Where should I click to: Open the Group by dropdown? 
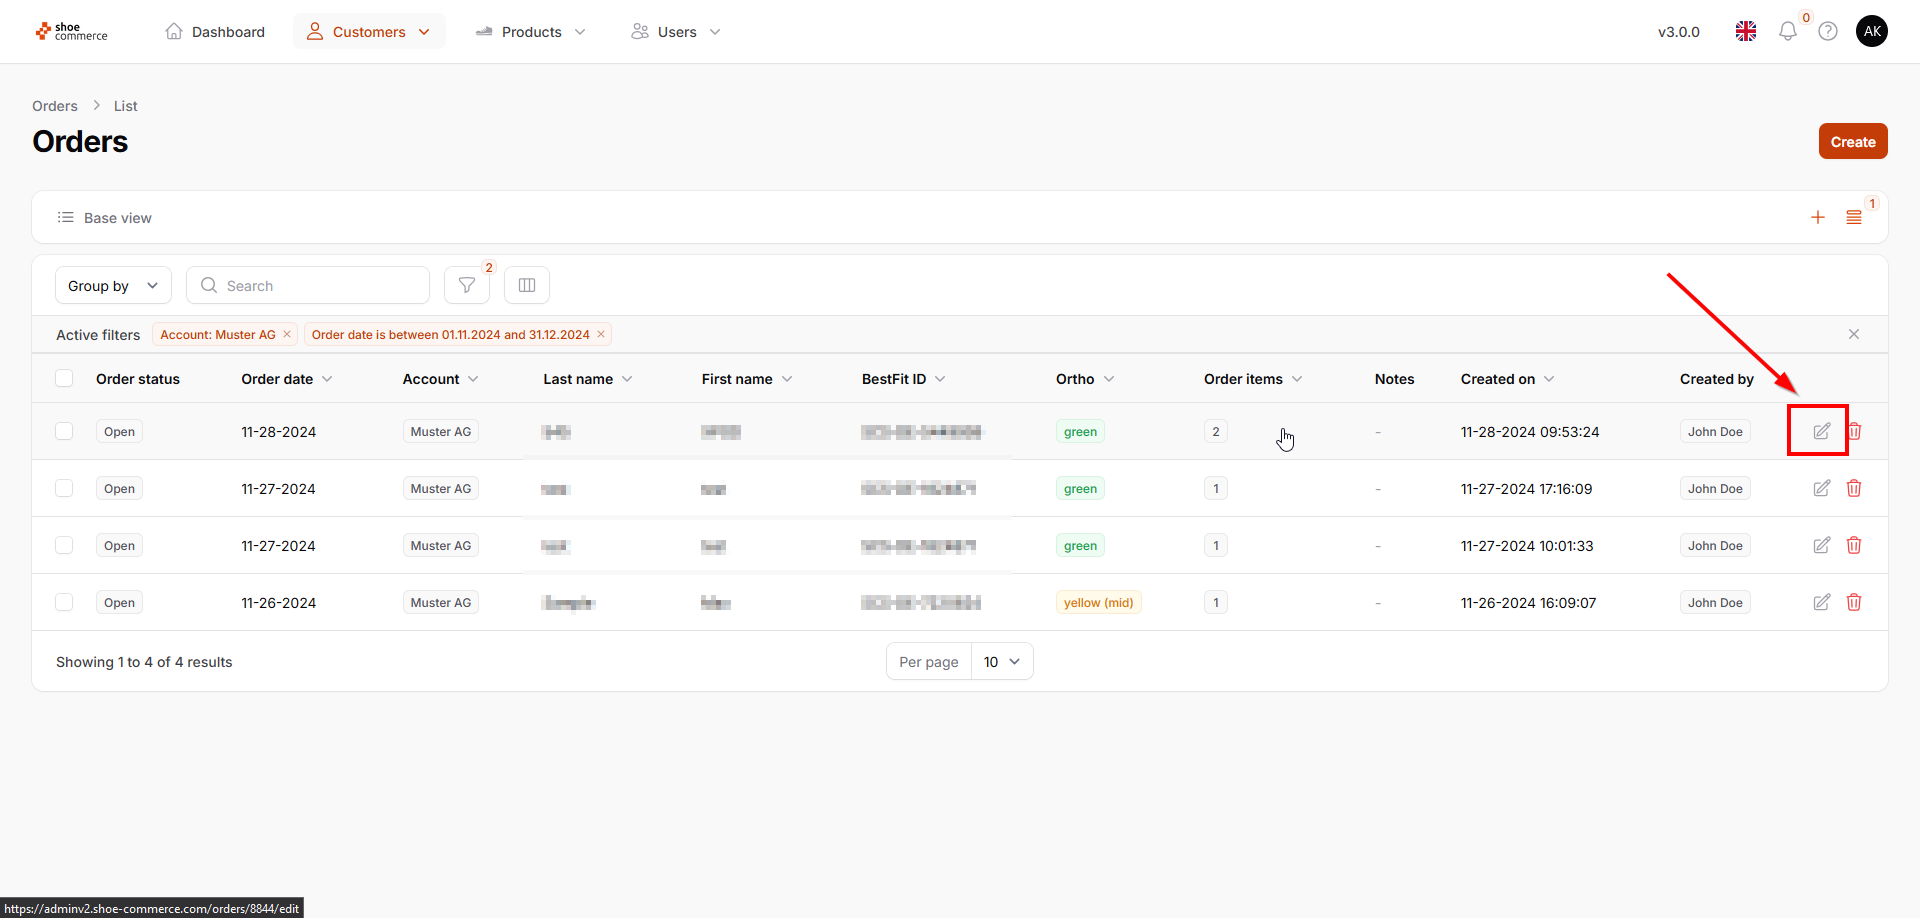(113, 286)
